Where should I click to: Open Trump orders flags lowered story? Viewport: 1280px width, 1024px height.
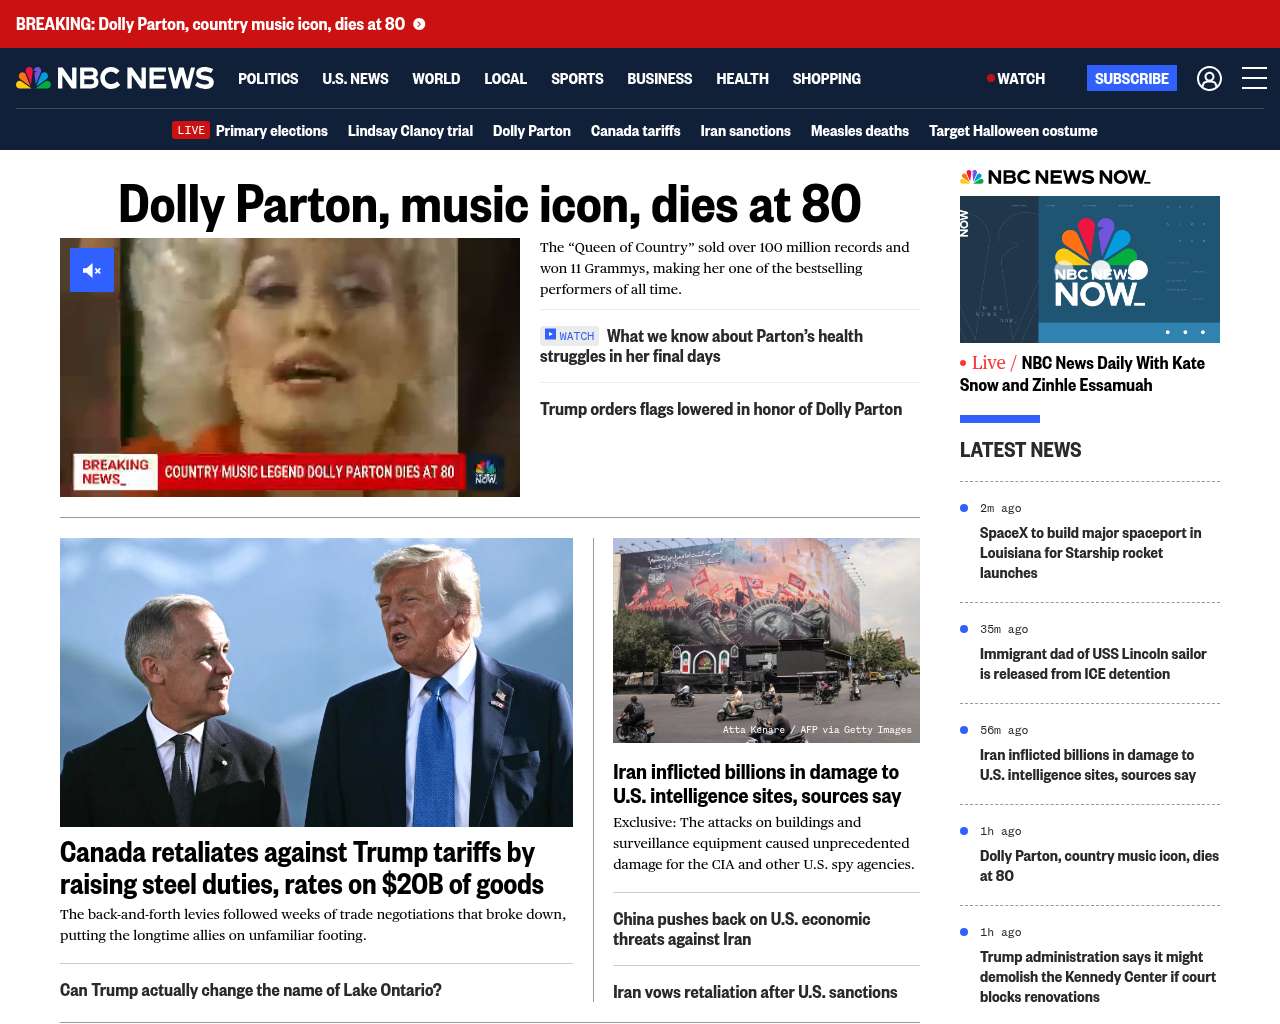click(x=721, y=409)
